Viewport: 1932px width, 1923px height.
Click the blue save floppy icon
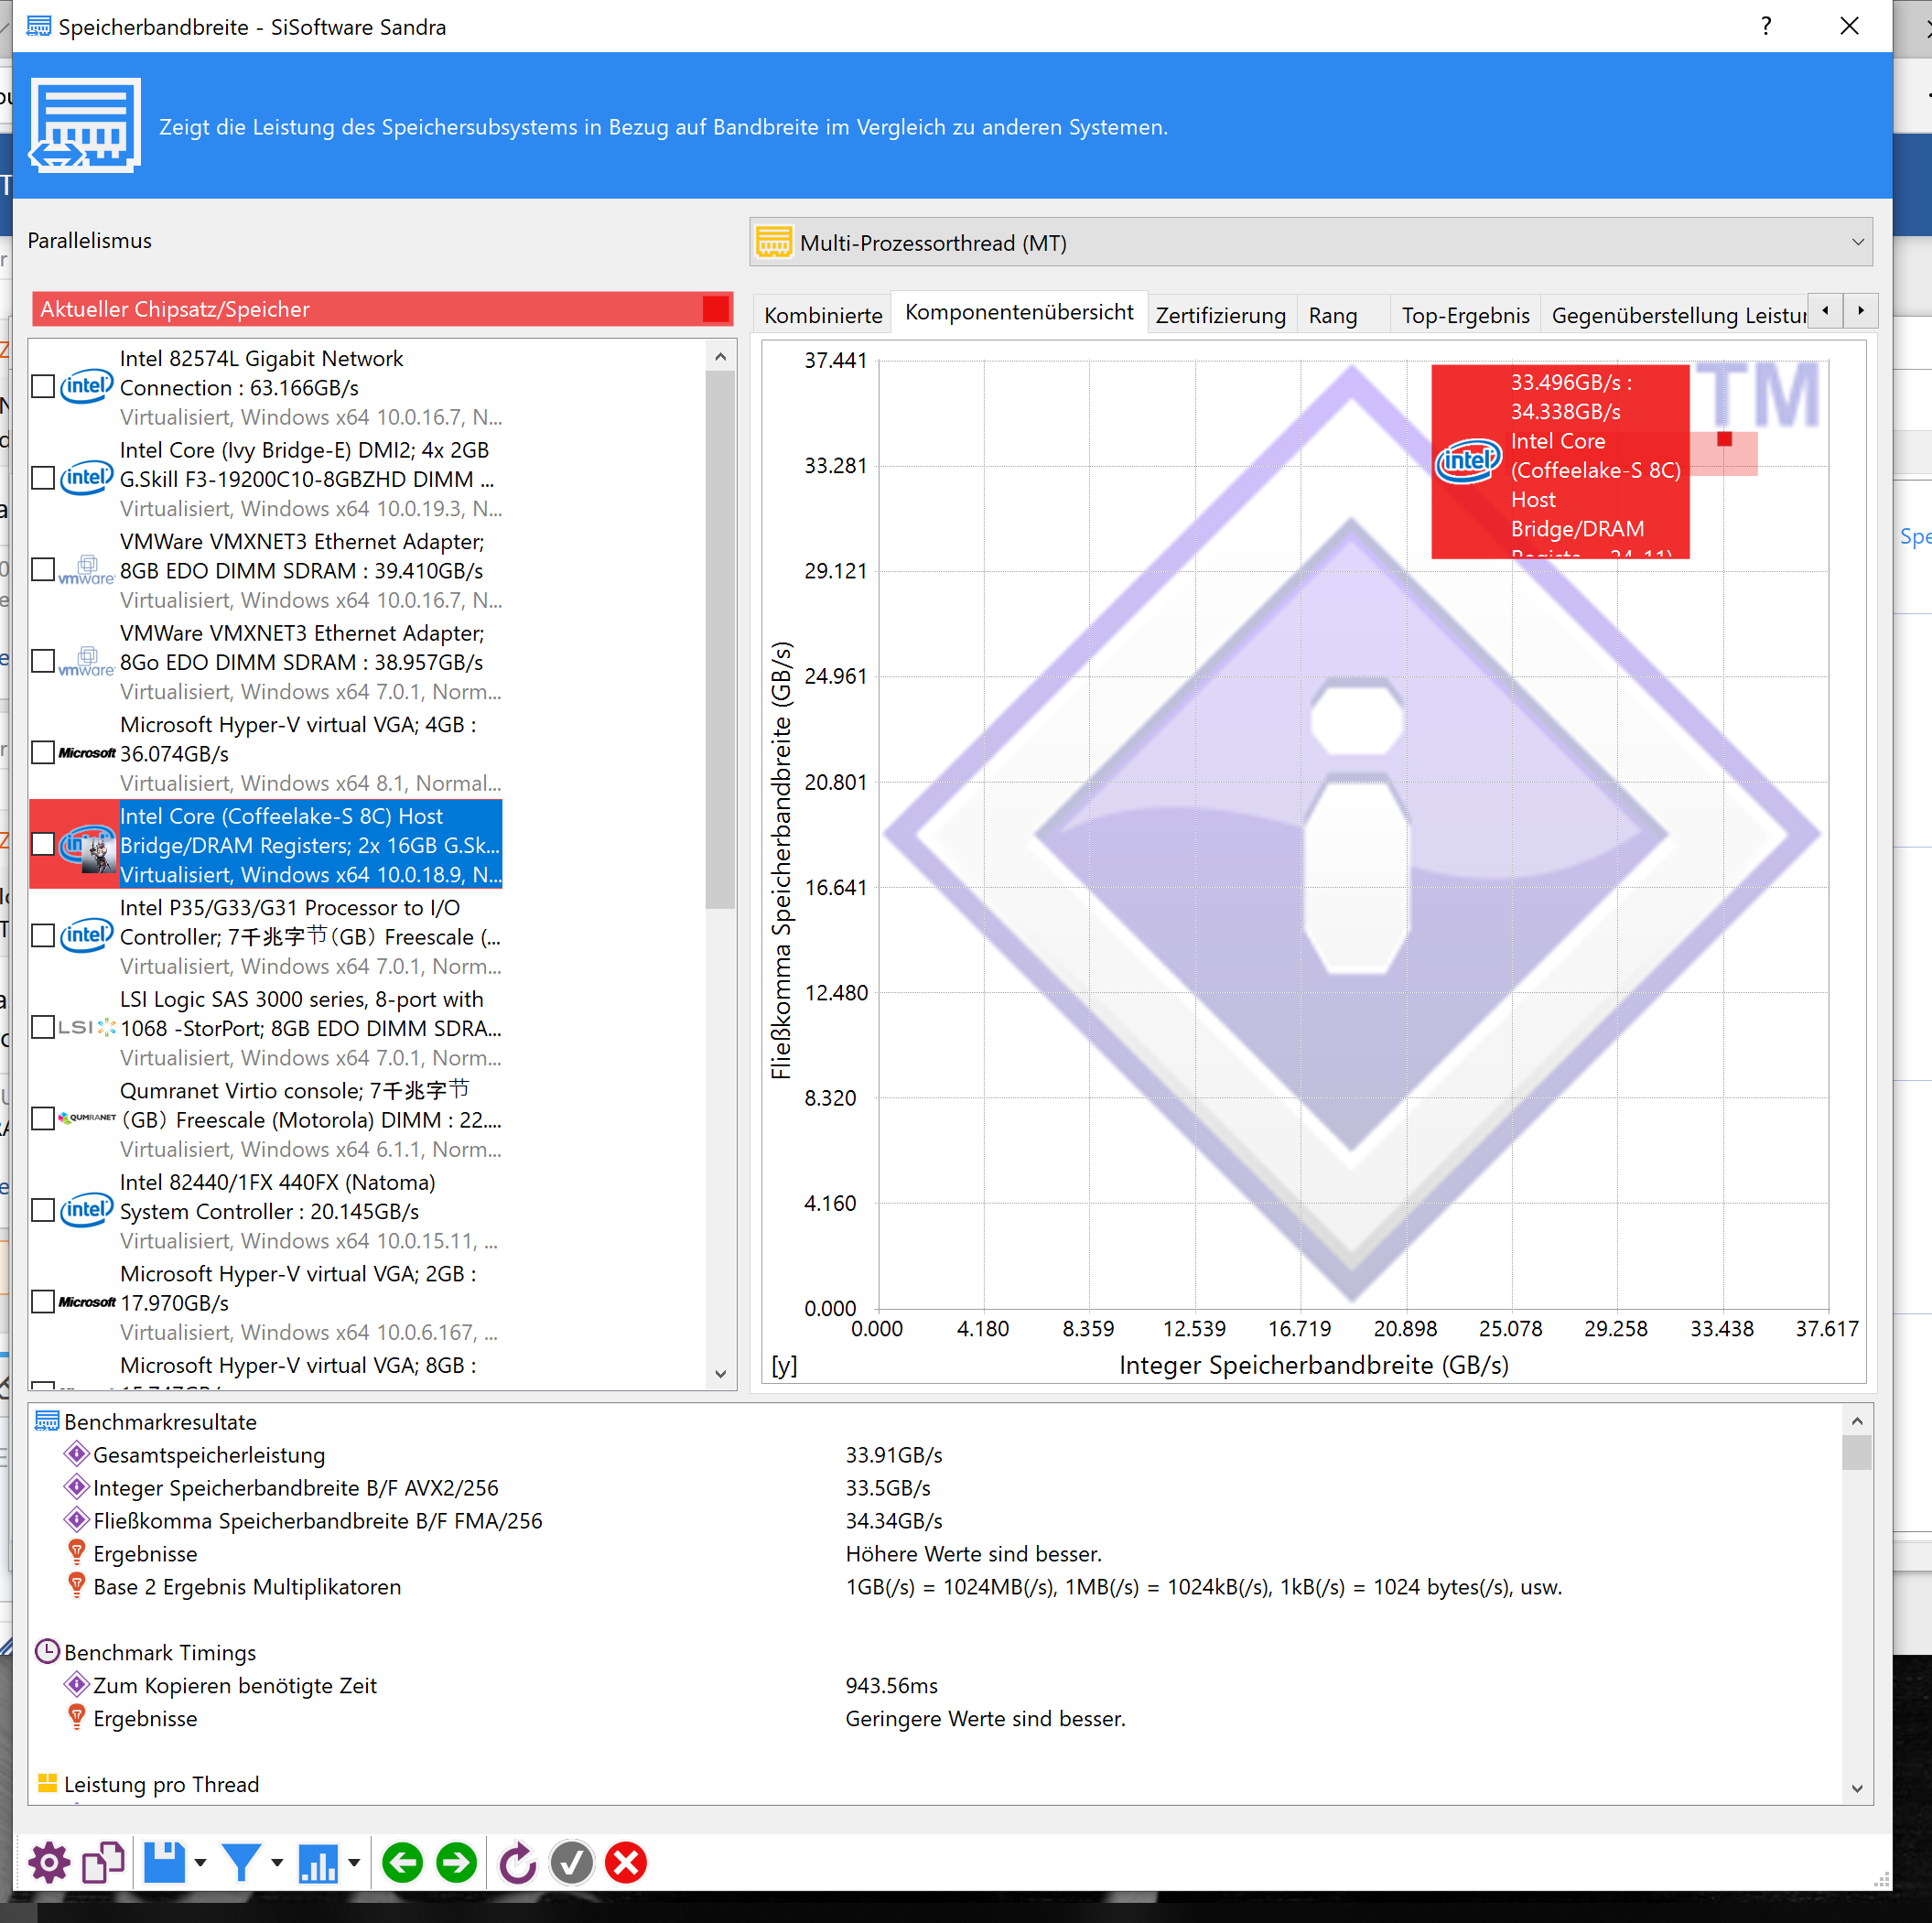[x=164, y=1863]
